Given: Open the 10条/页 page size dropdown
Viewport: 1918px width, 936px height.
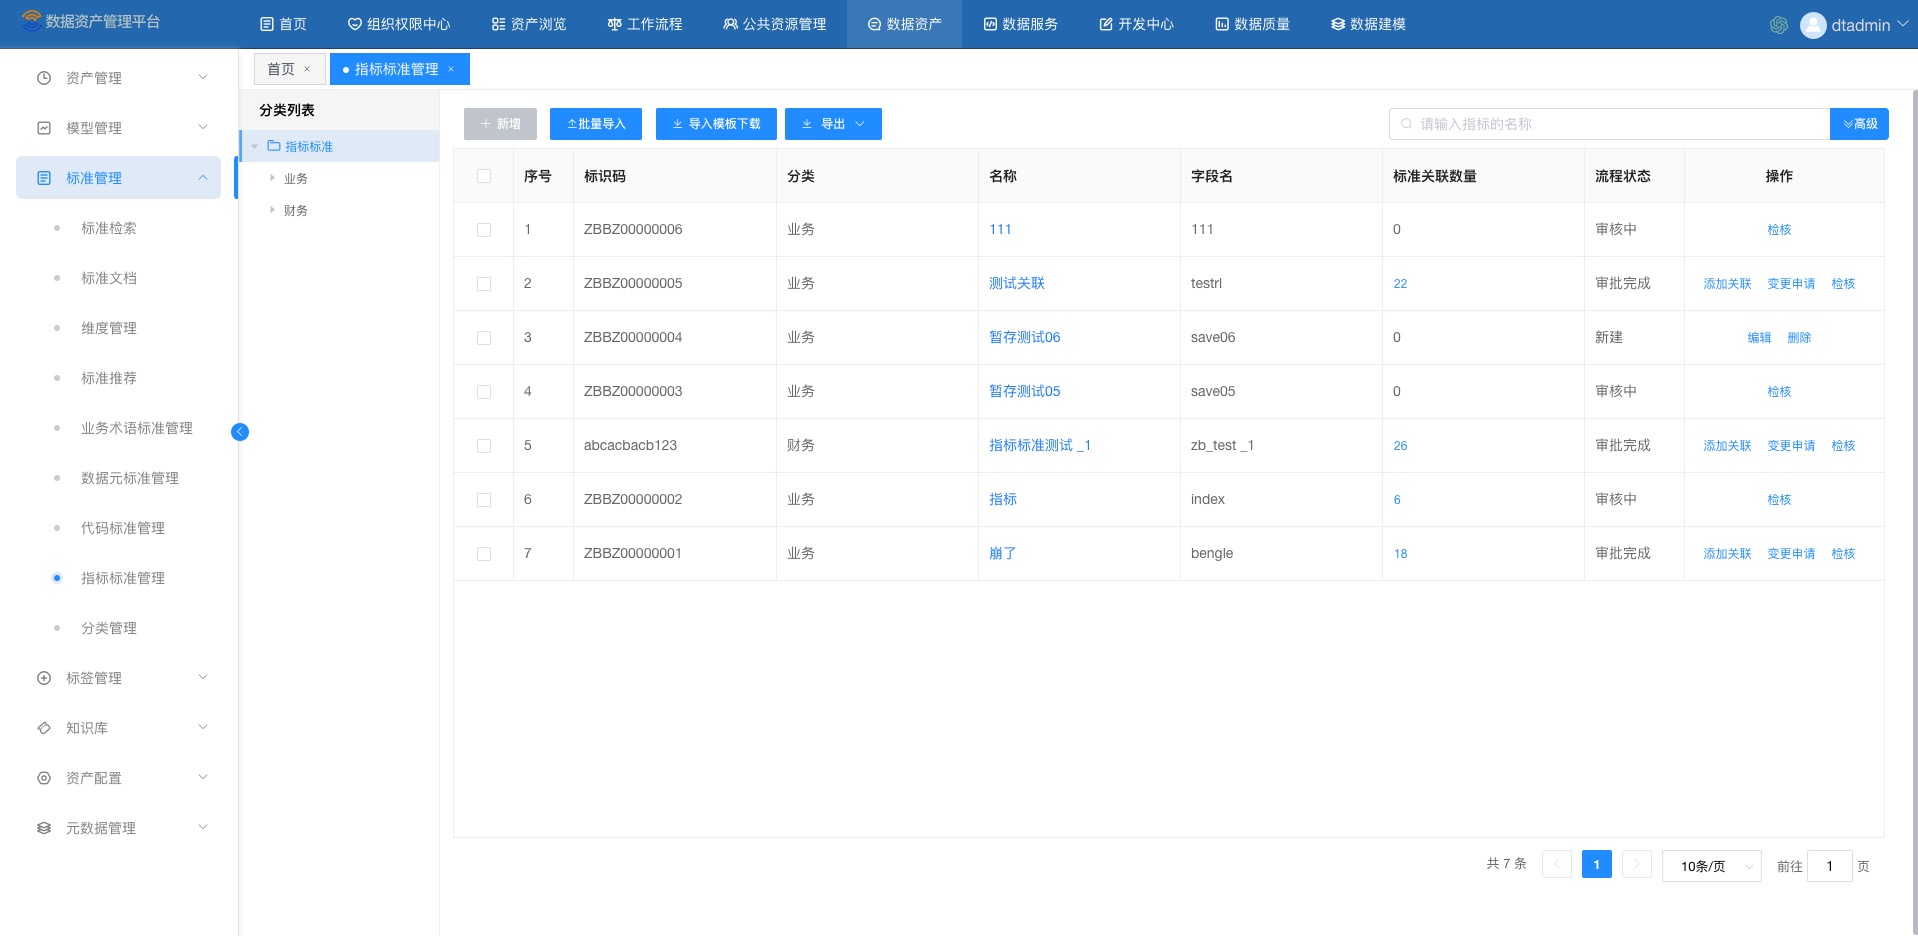Looking at the screenshot, I should (x=1712, y=866).
